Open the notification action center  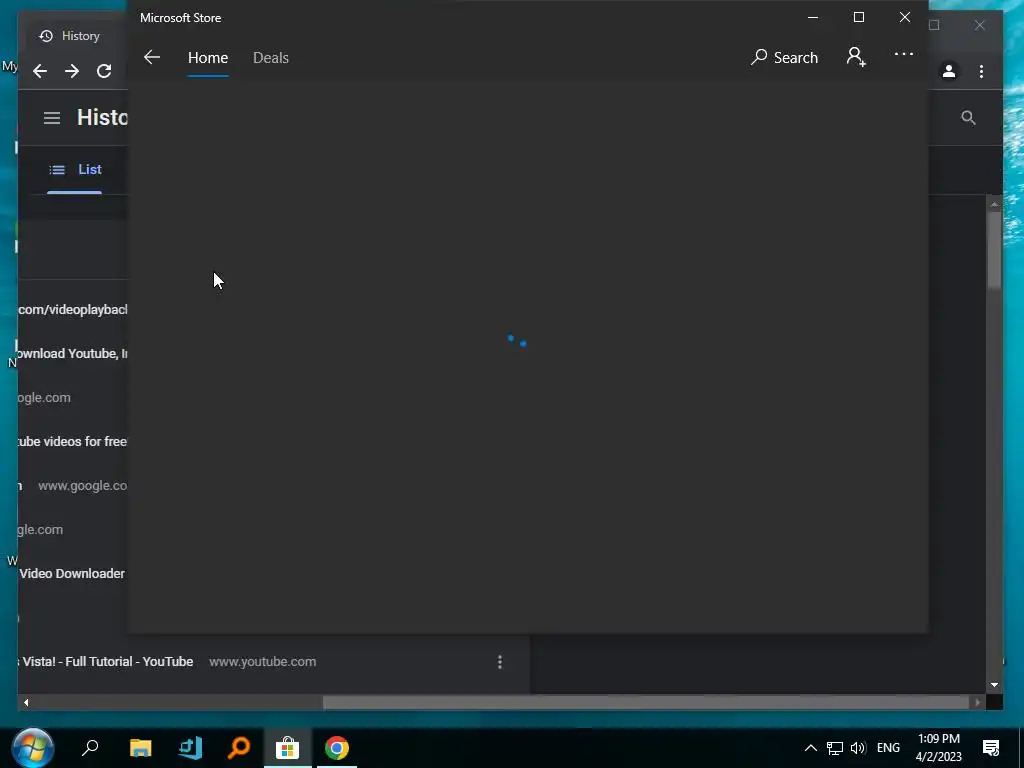[x=991, y=748]
